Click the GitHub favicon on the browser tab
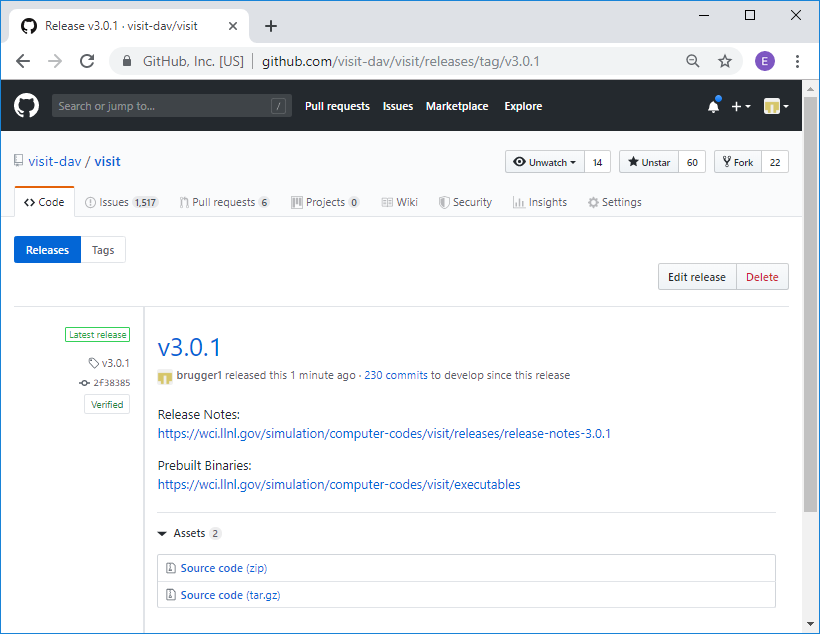Viewport: 820px width, 634px height. pyautogui.click(x=29, y=26)
